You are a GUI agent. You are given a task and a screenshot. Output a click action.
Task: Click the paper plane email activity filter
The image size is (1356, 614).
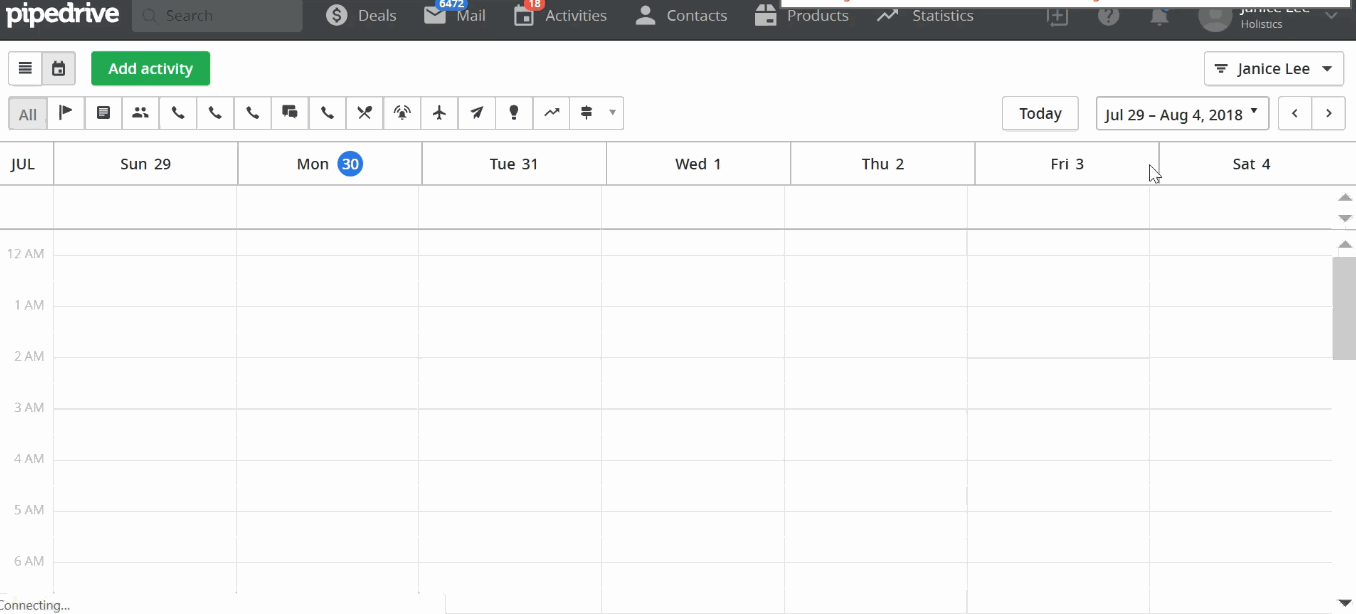tap(476, 113)
